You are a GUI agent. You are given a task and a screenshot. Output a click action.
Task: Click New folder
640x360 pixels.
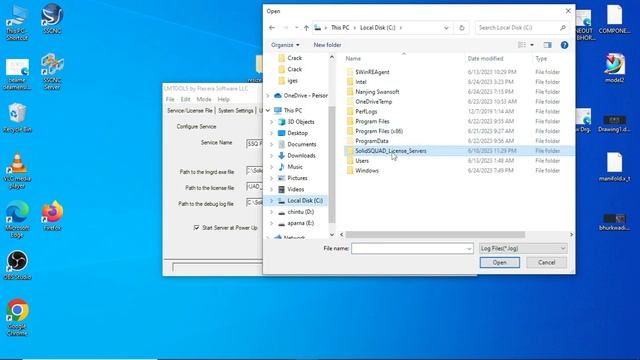point(327,45)
